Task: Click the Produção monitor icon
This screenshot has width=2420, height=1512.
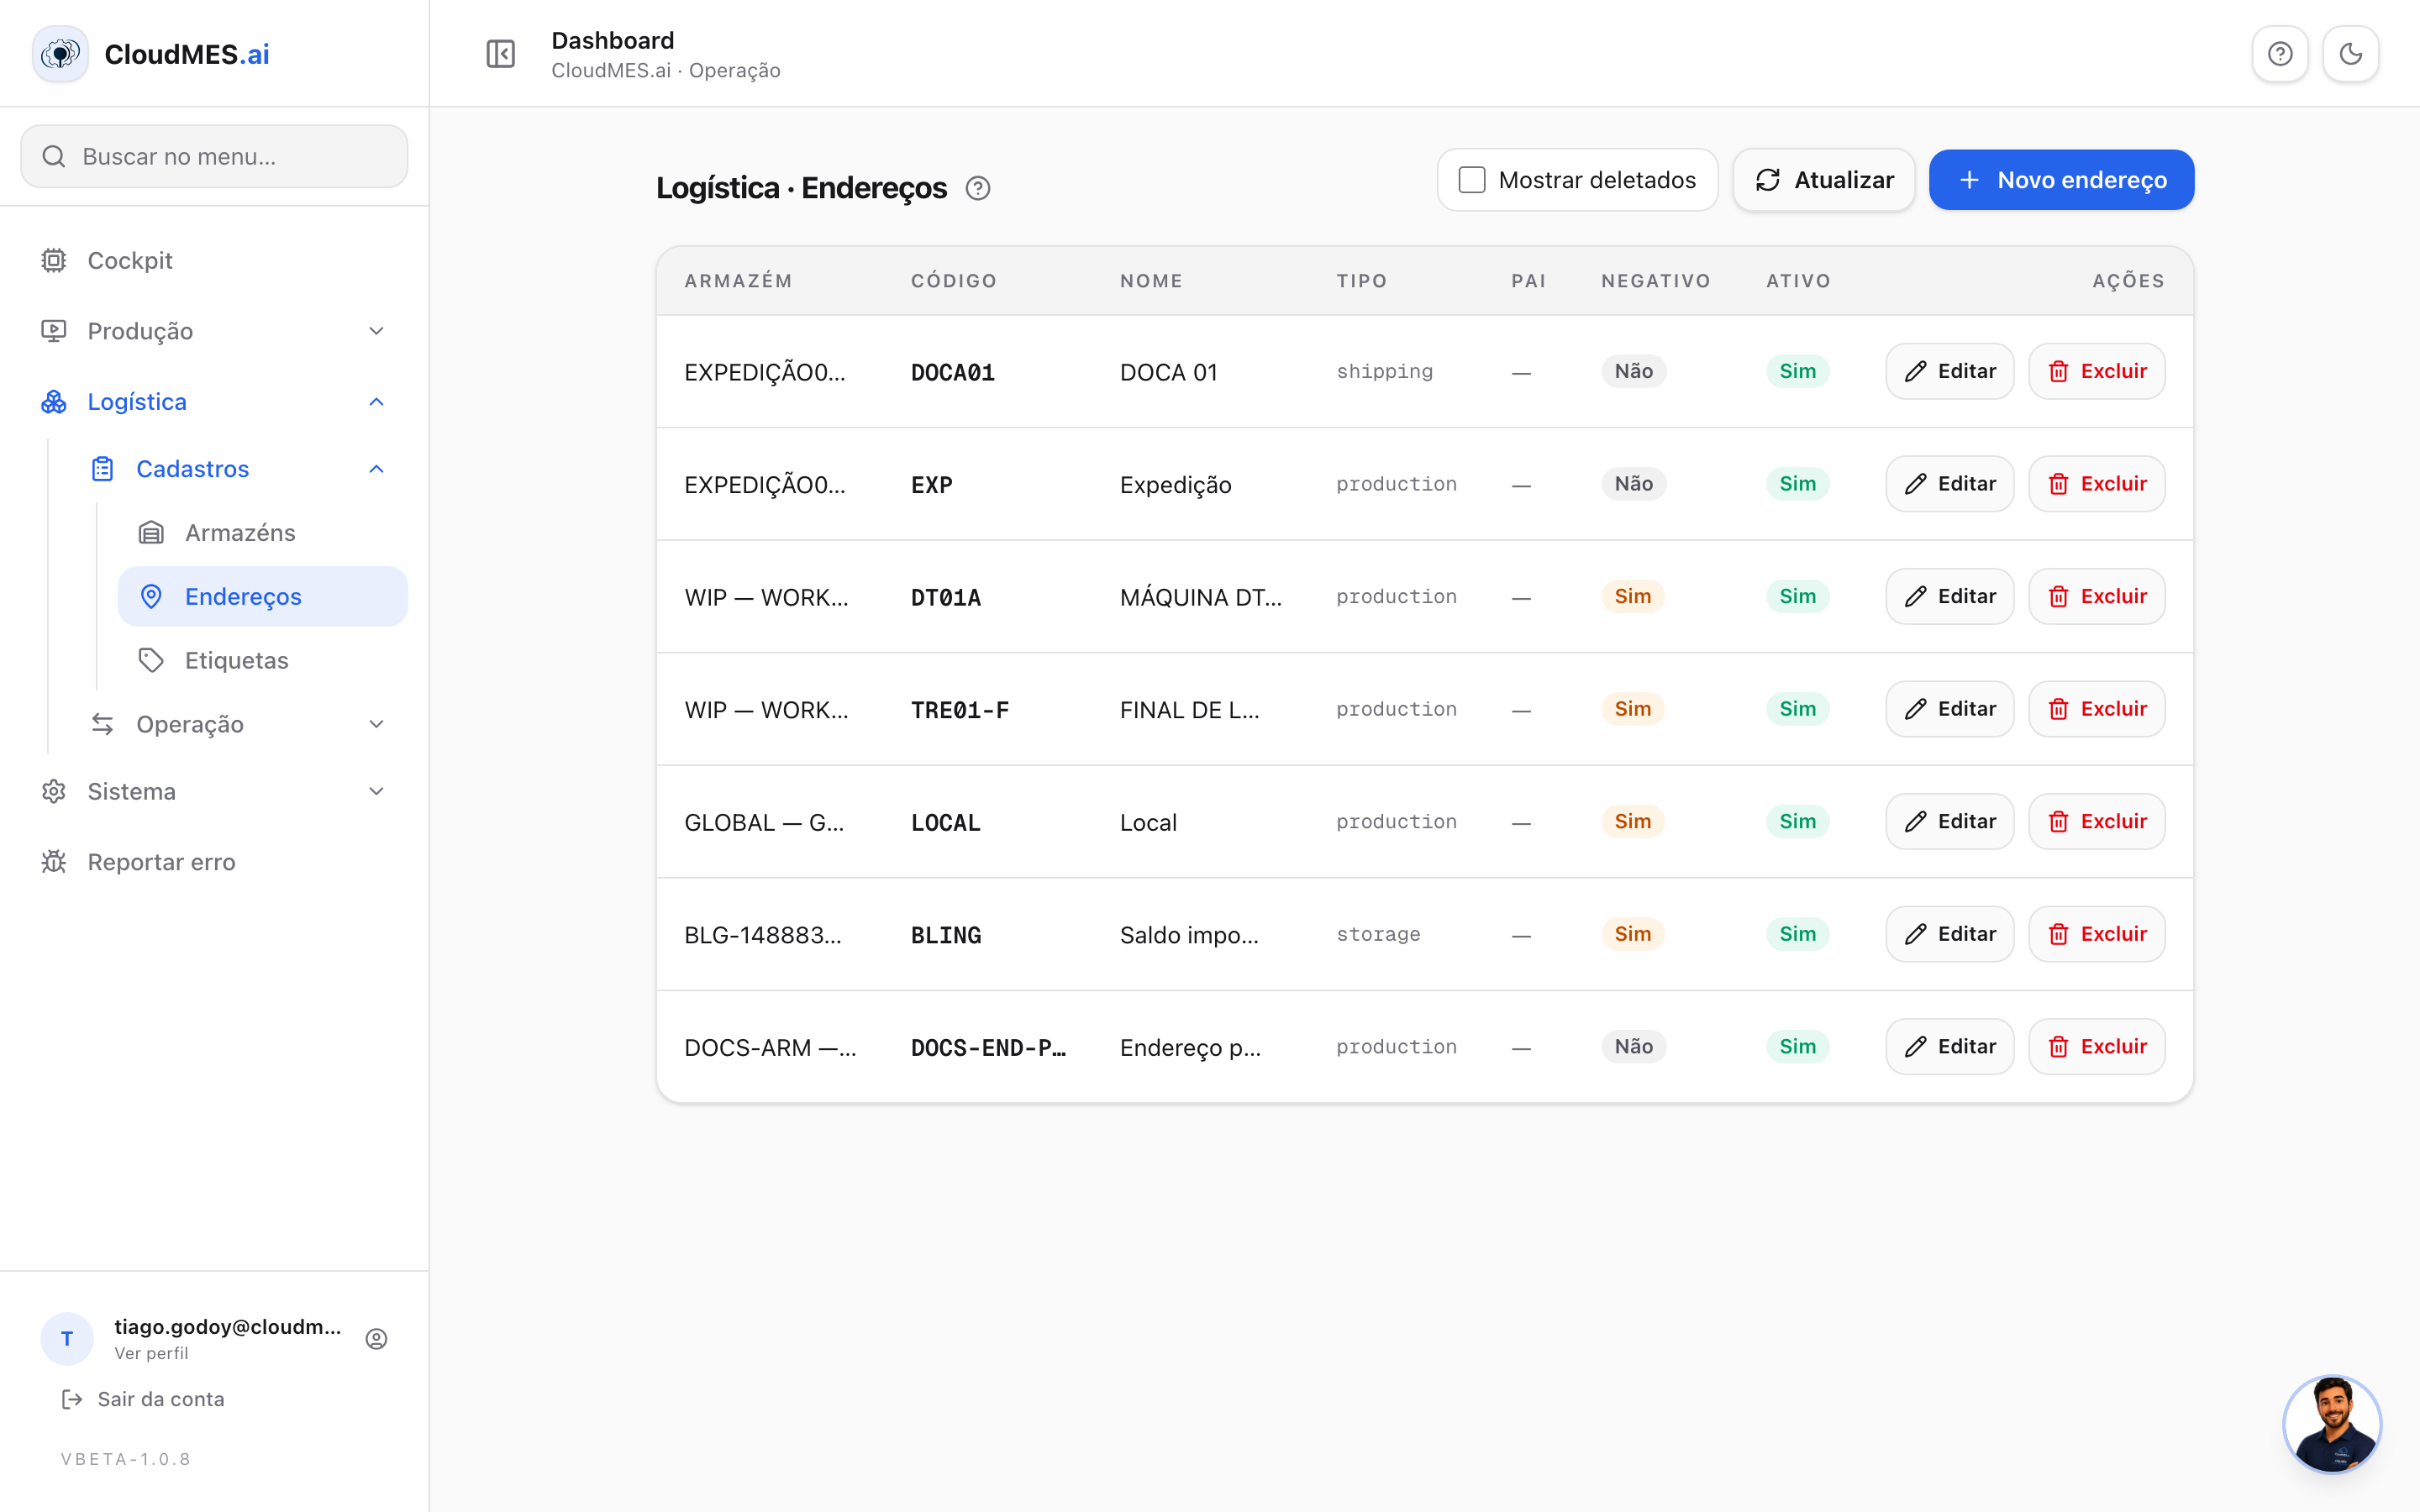Action: 54,331
